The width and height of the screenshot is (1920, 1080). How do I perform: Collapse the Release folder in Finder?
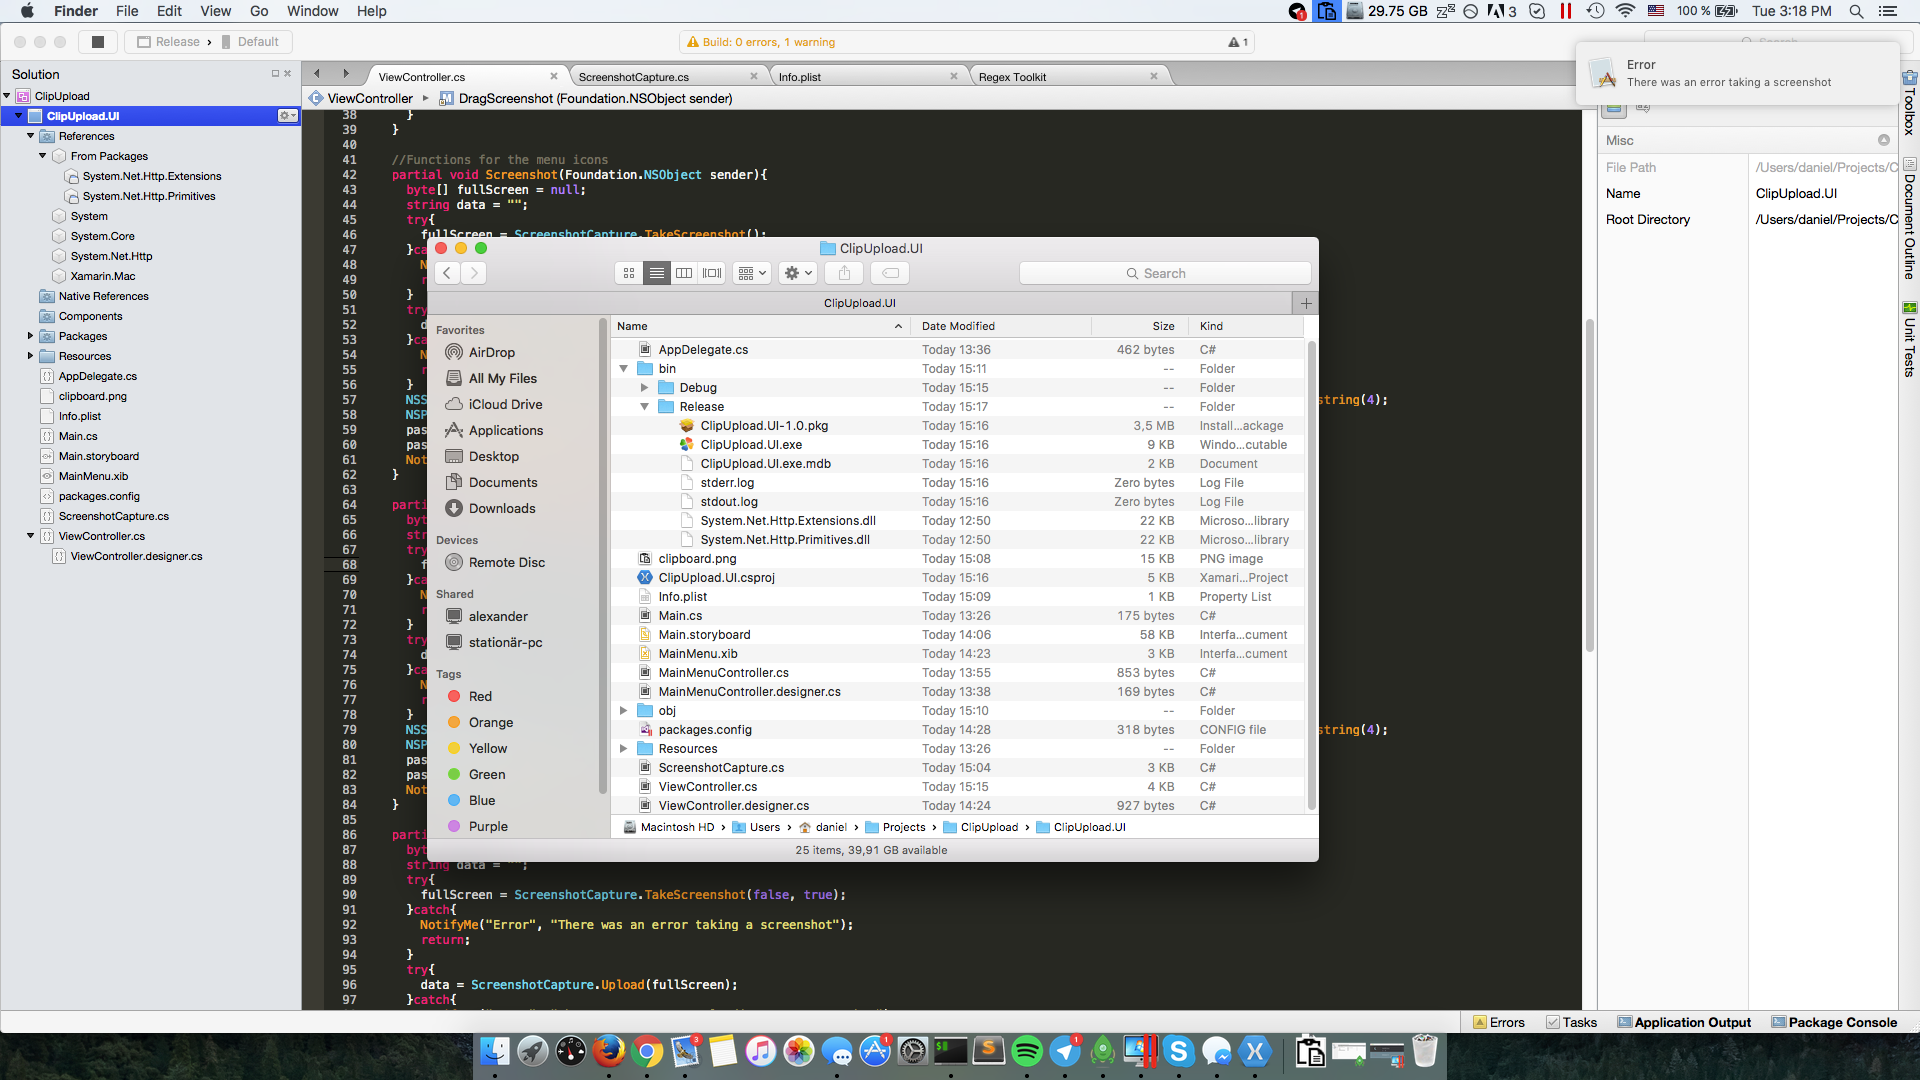point(645,407)
